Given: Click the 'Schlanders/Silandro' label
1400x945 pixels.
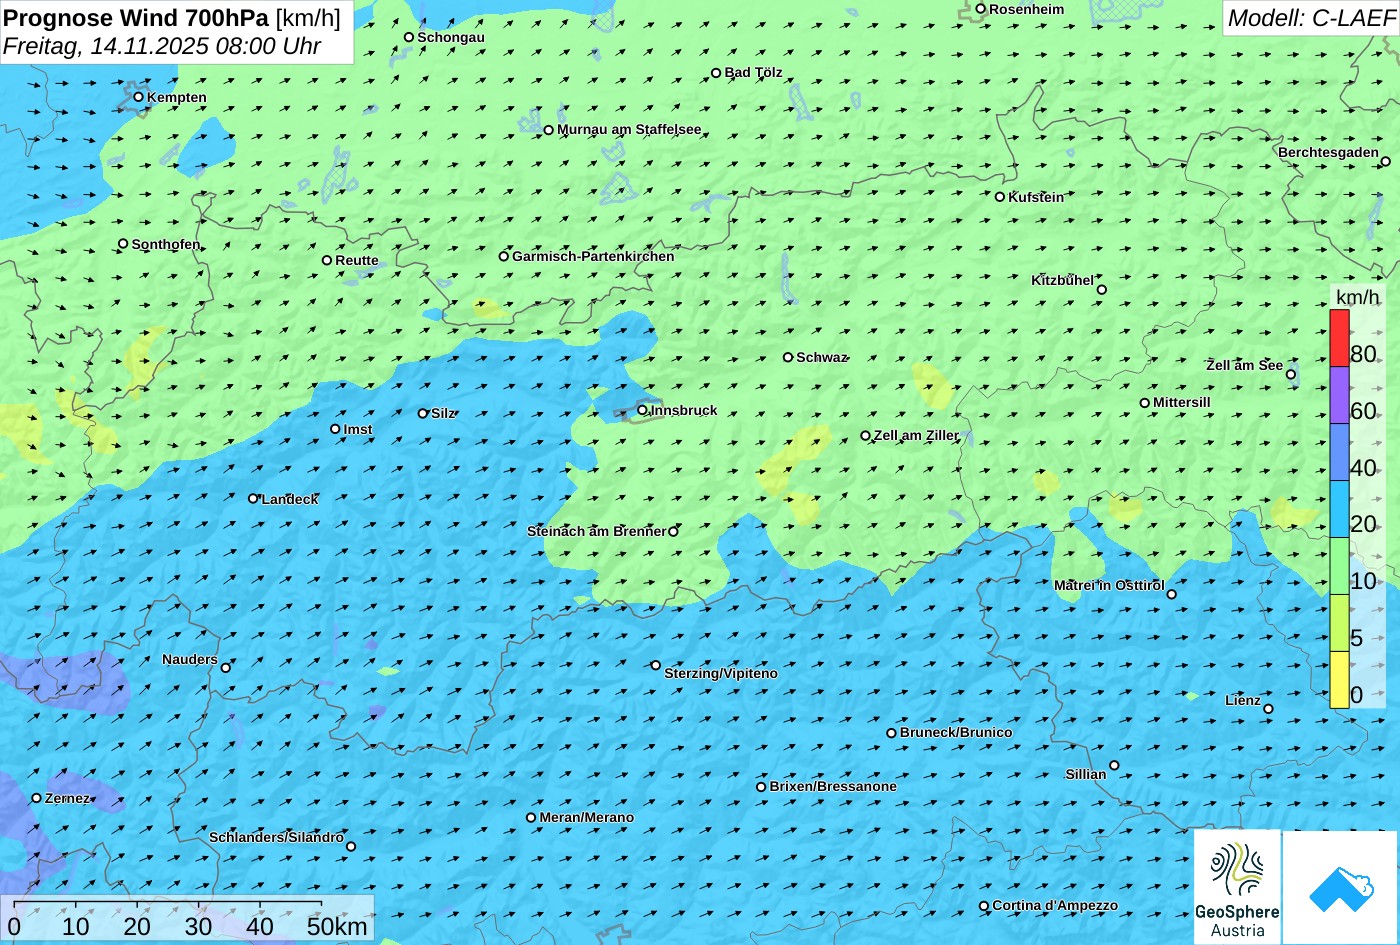Looking at the screenshot, I should (x=276, y=837).
